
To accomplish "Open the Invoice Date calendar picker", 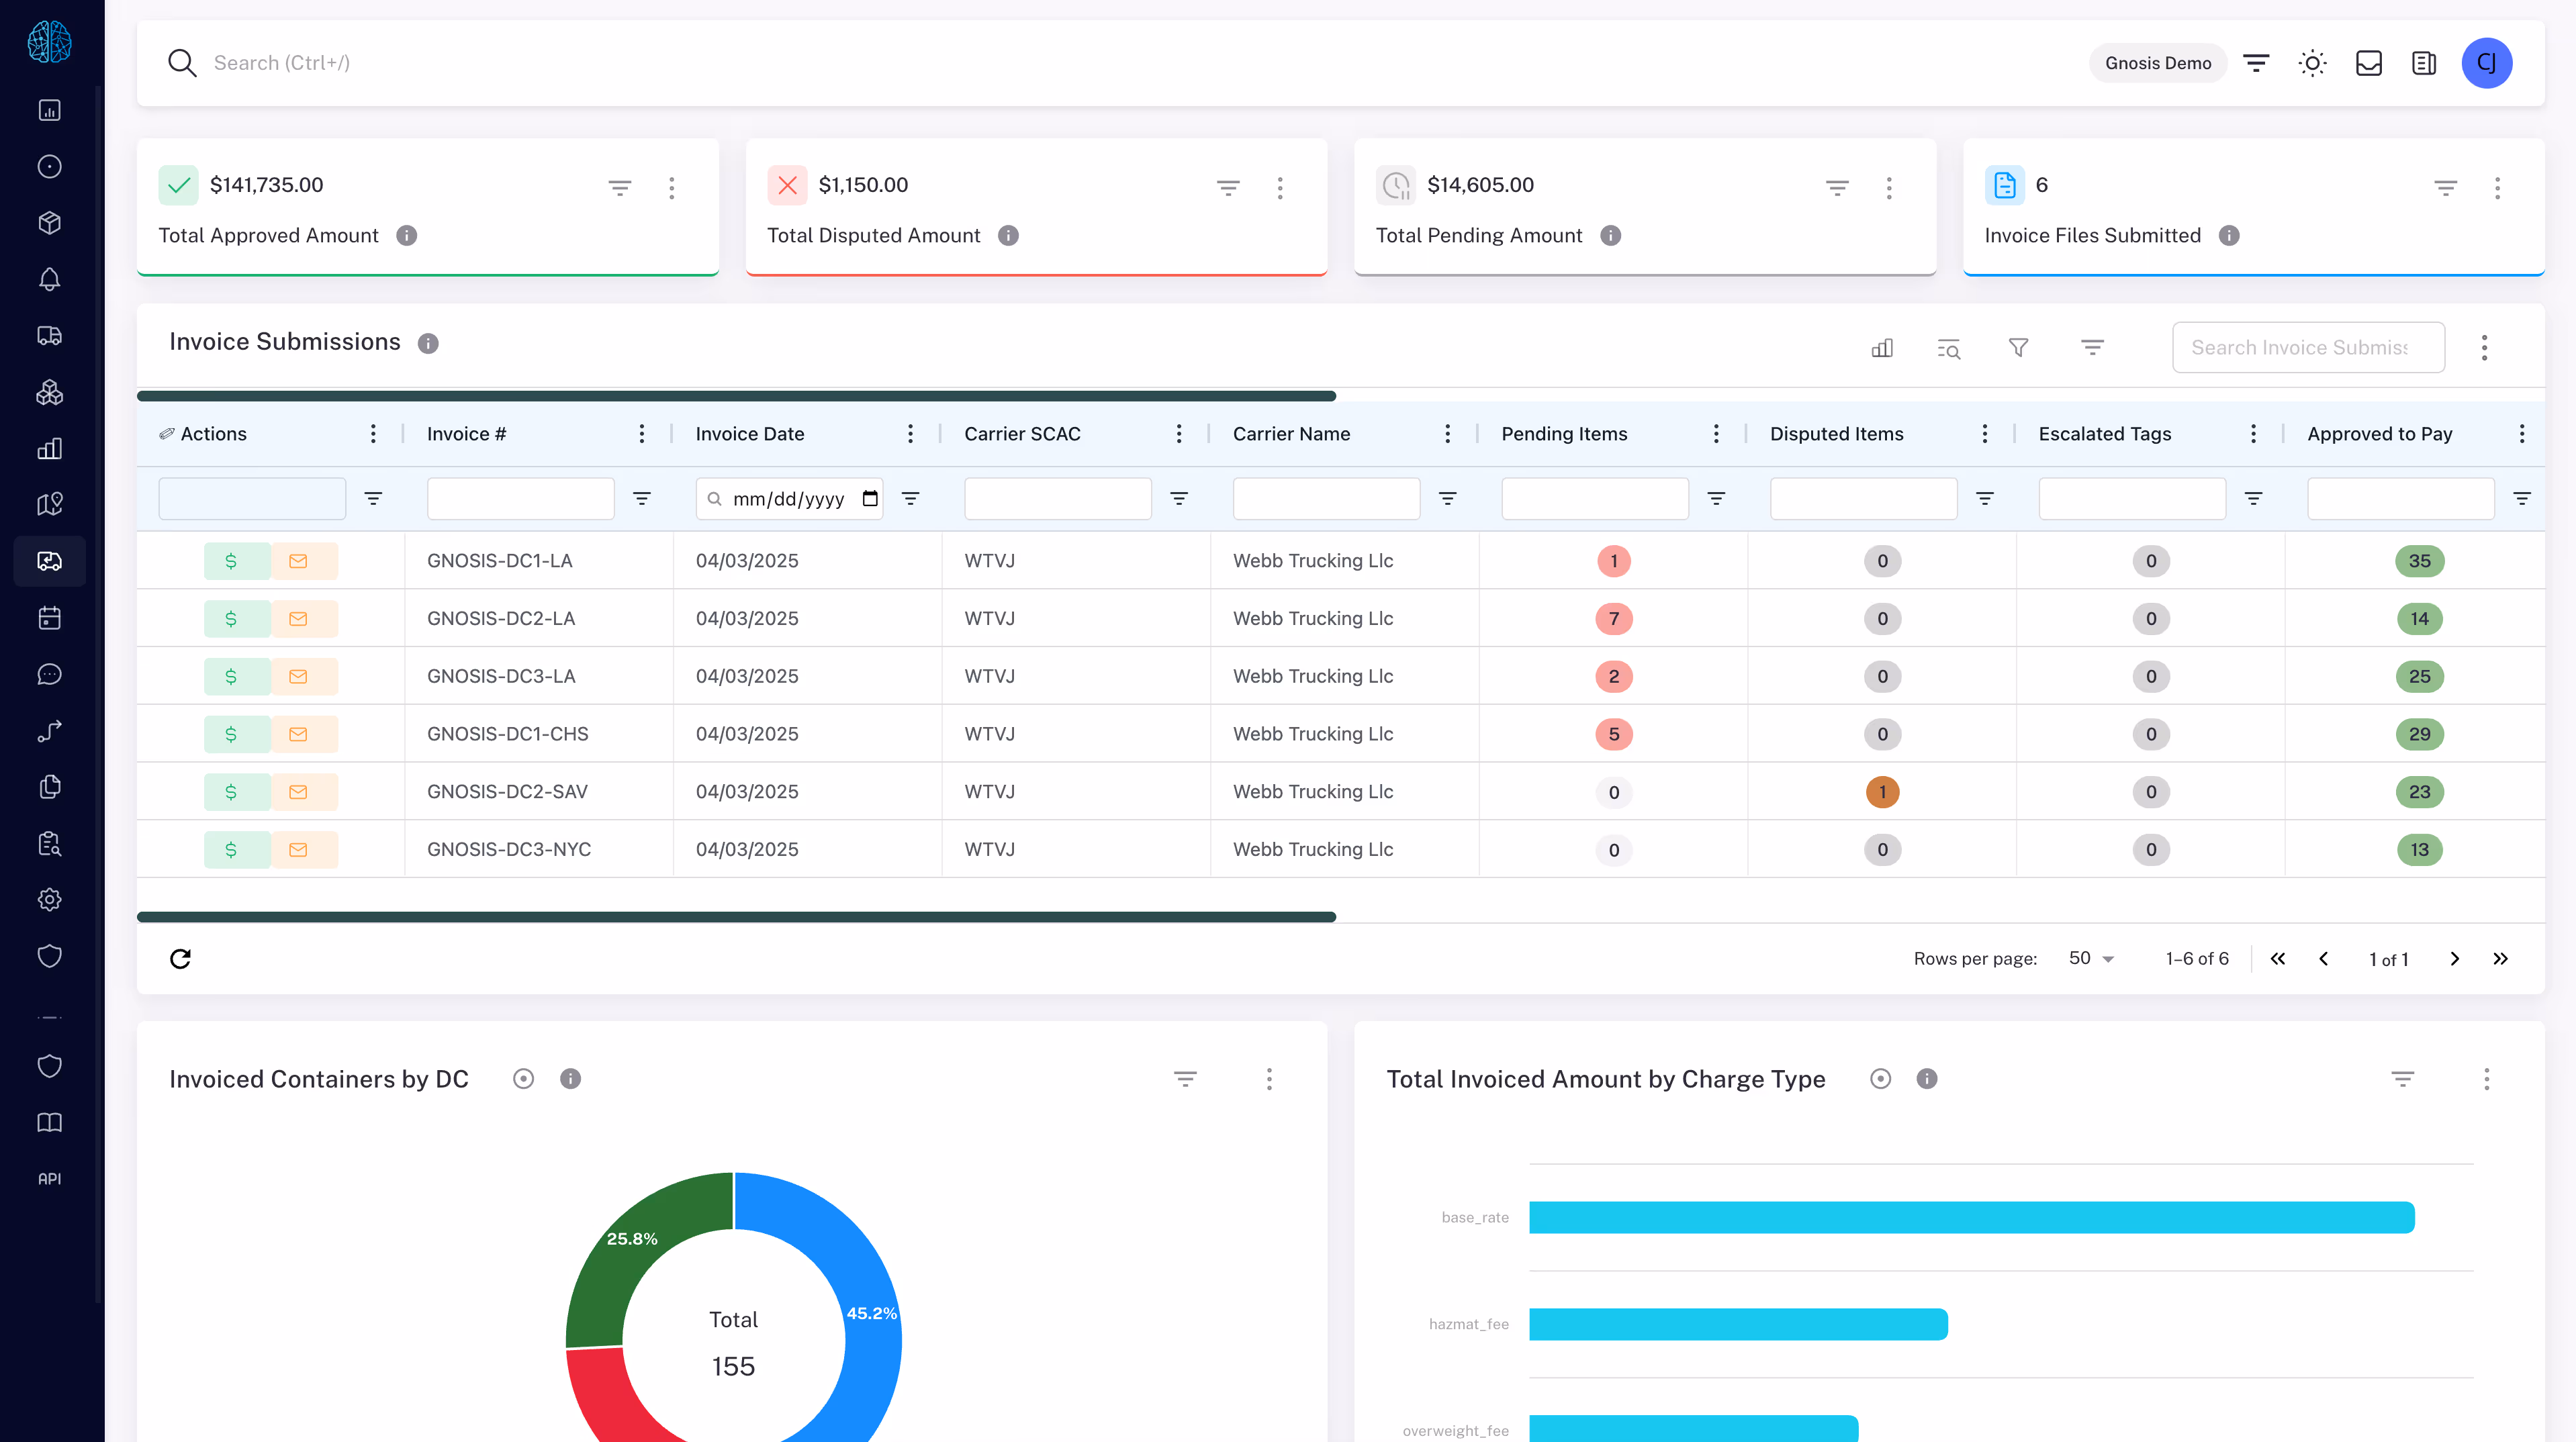I will [x=870, y=498].
